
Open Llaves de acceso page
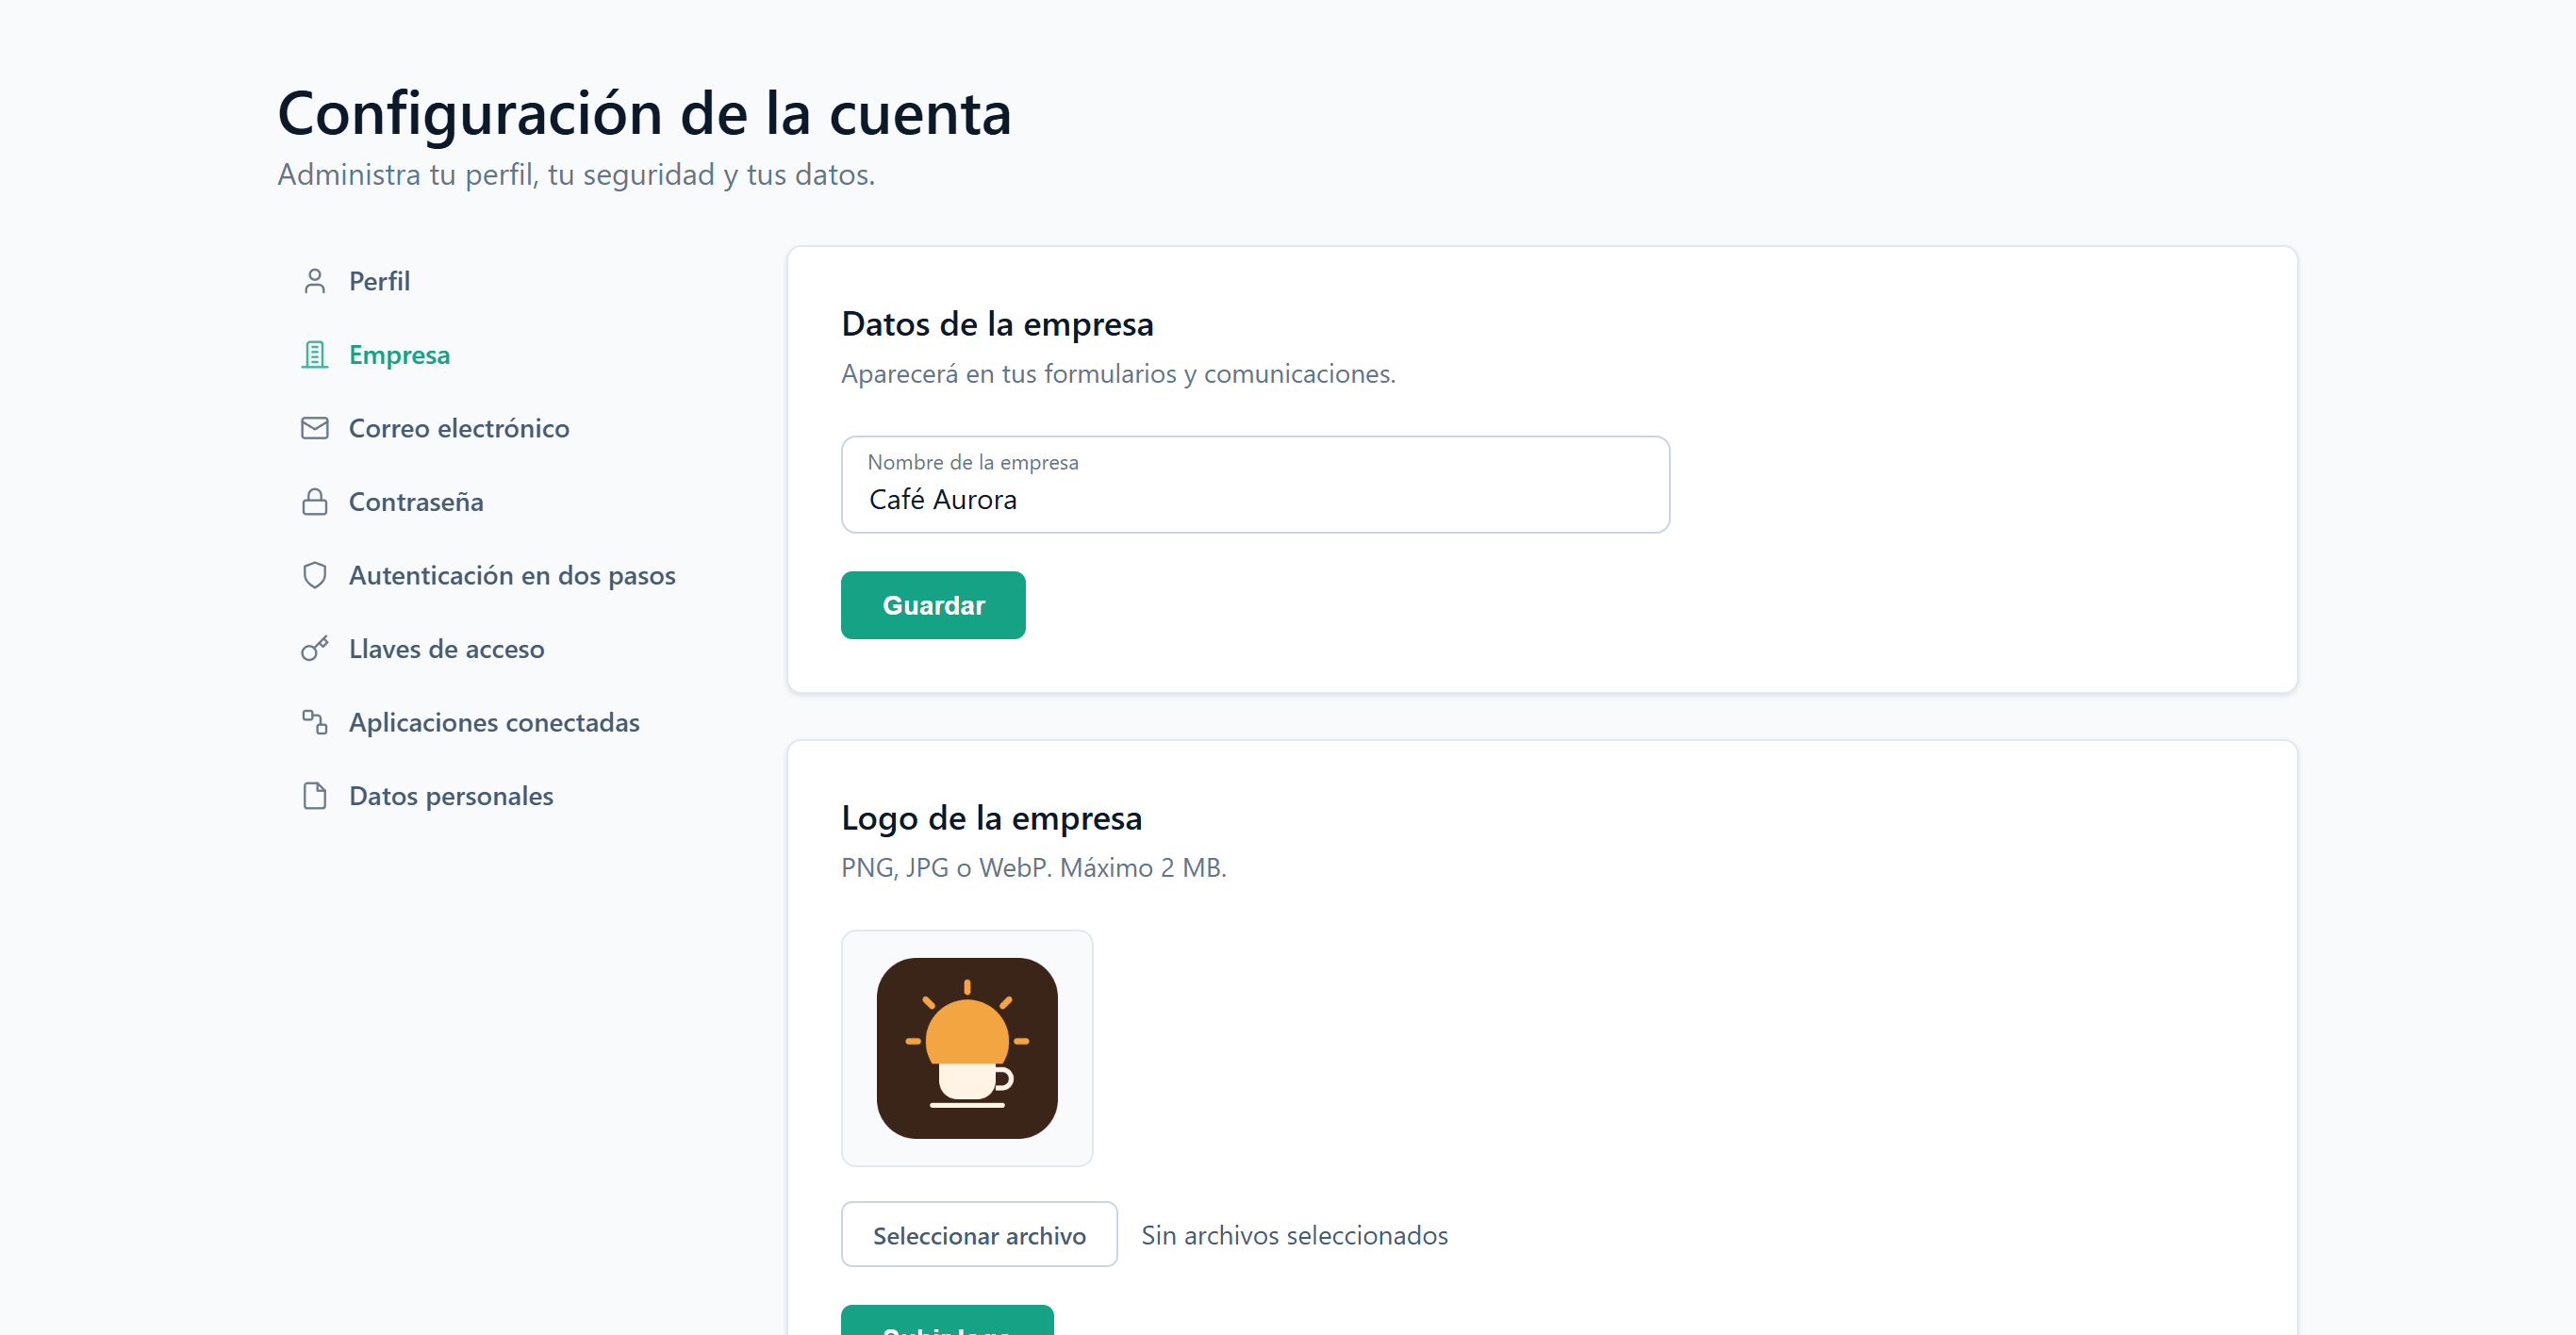tap(446, 649)
